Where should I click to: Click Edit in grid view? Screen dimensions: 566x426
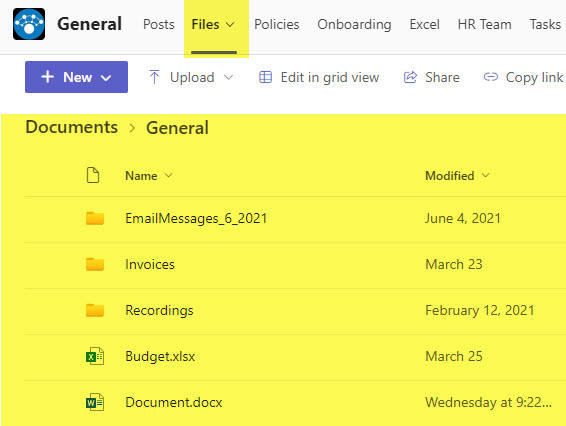pos(330,78)
